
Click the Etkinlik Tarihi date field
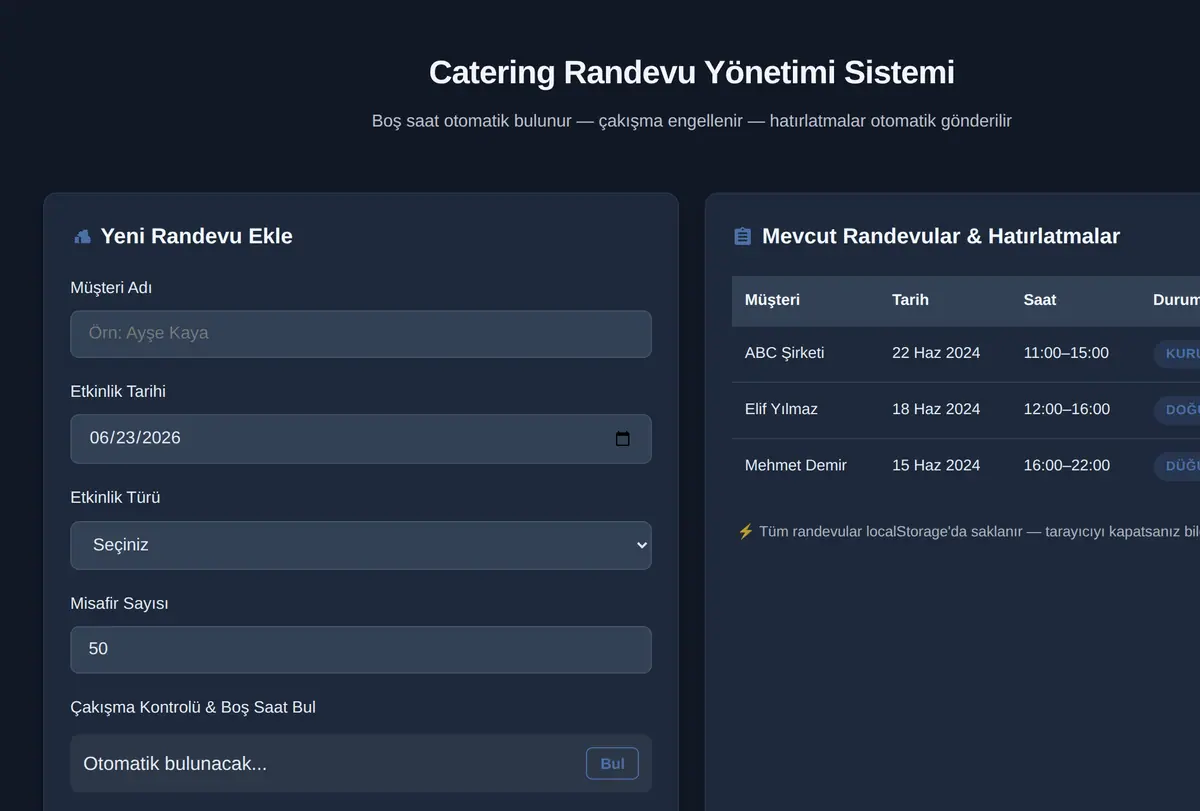(x=361, y=439)
